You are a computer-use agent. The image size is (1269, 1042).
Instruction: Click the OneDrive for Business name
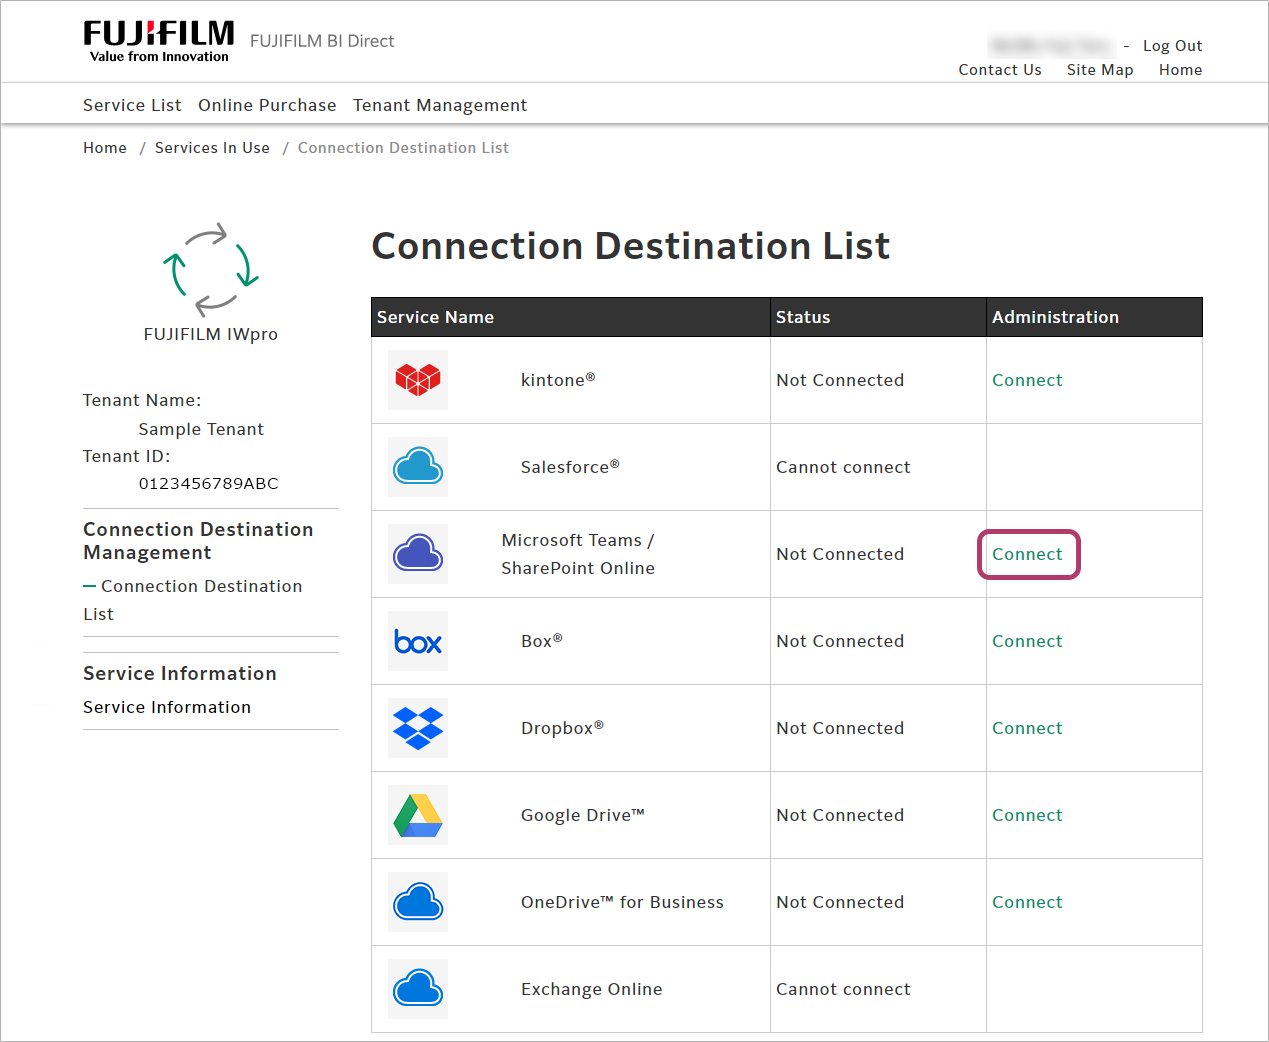[622, 902]
